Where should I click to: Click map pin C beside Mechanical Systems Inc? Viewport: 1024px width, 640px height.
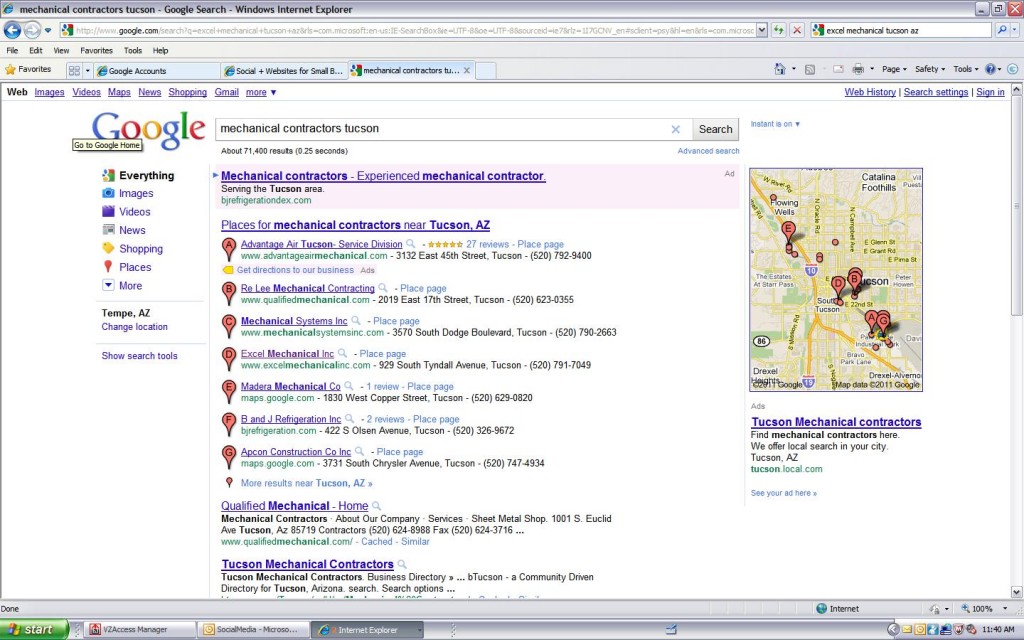[x=229, y=325]
